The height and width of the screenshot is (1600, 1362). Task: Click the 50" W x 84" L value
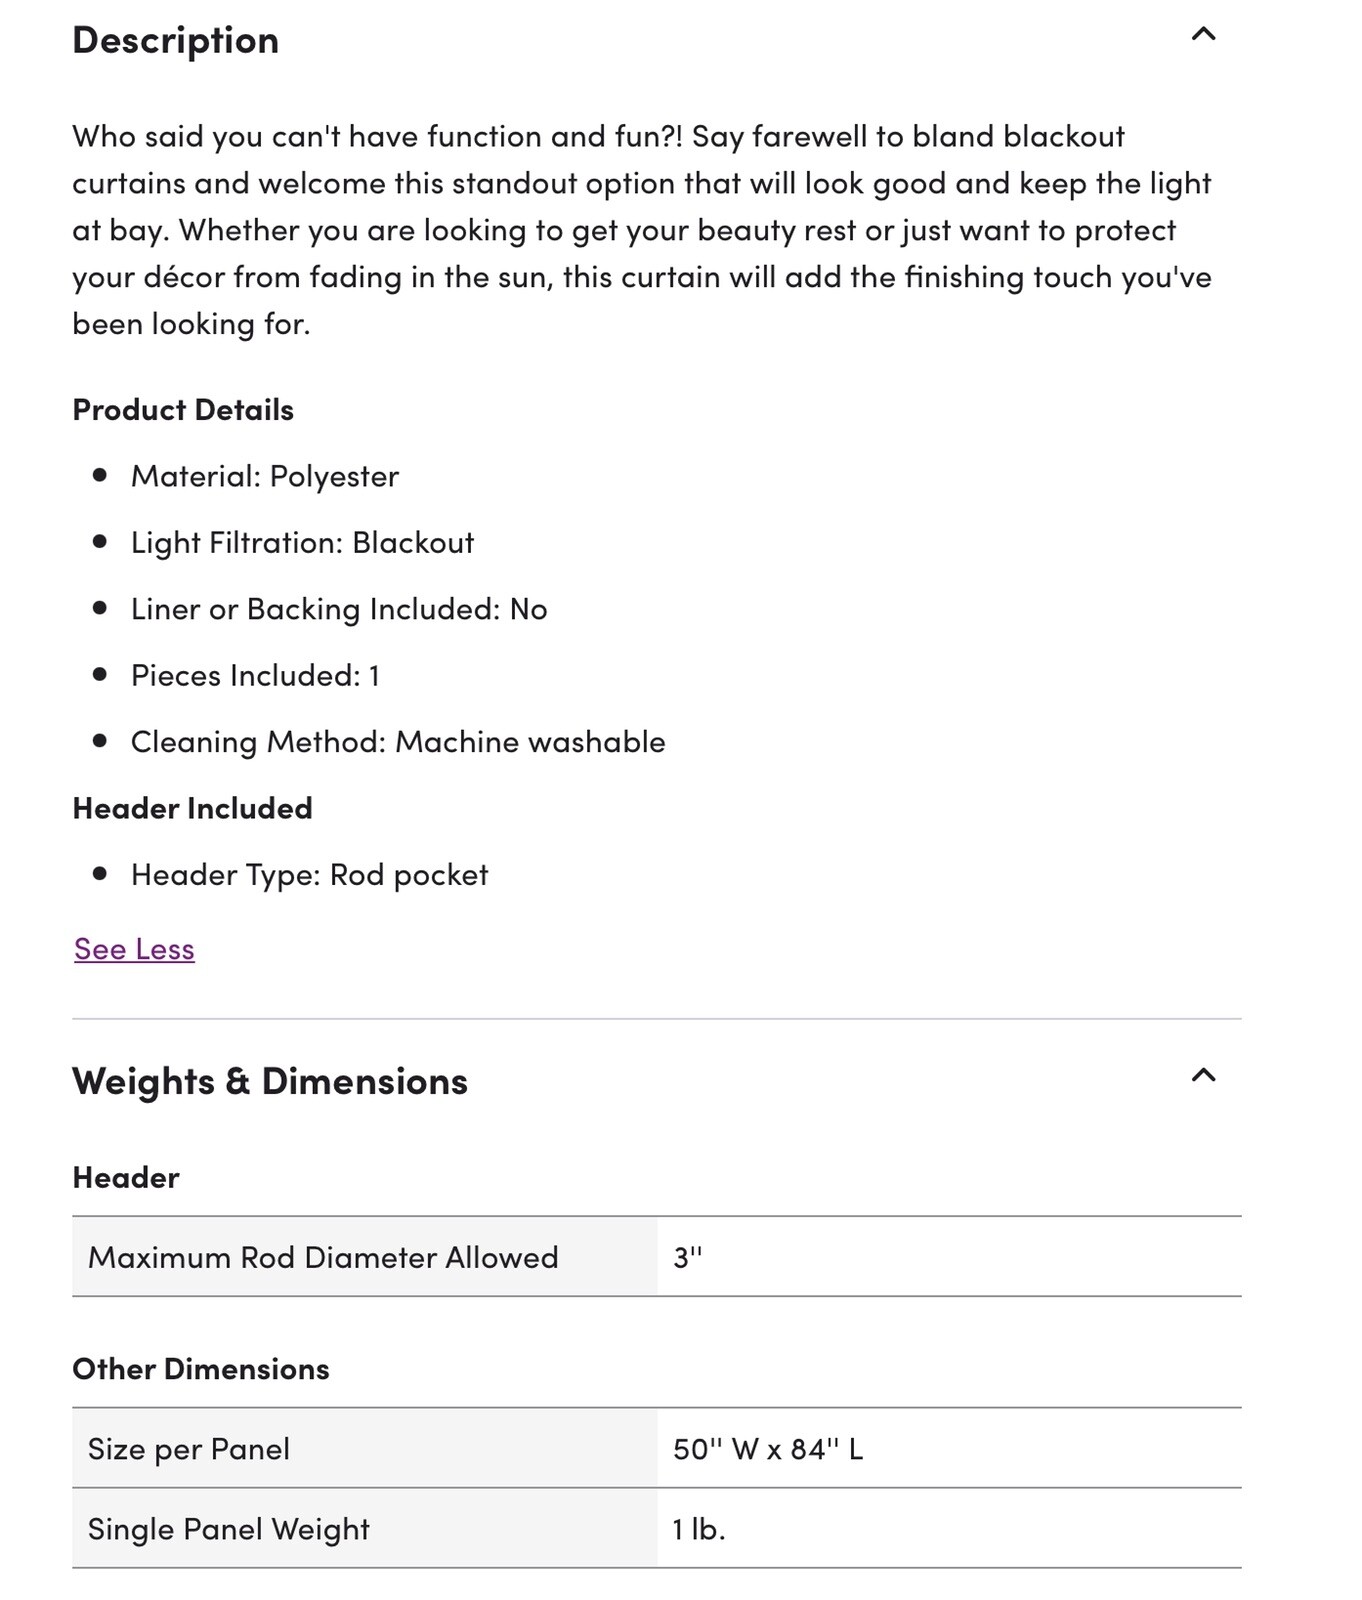click(x=768, y=1449)
